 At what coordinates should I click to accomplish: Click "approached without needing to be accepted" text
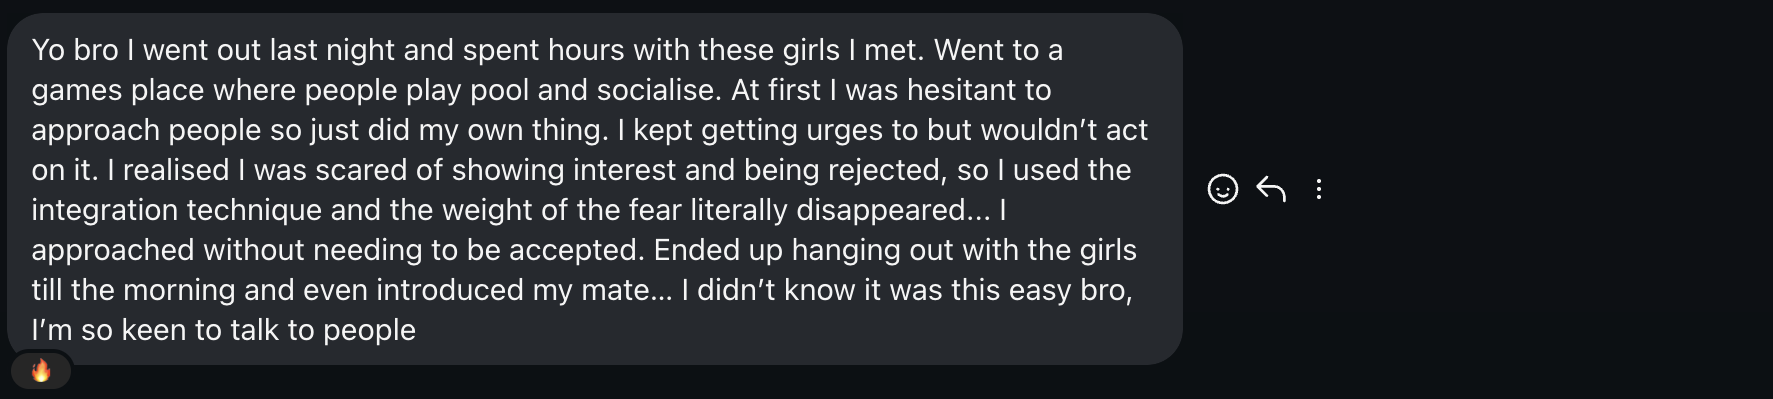click(336, 250)
